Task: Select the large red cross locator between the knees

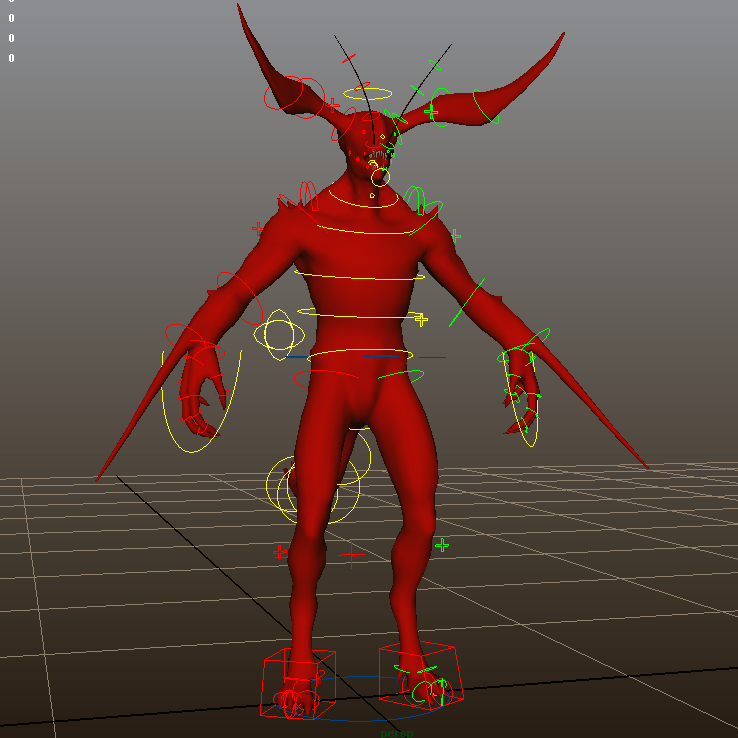Action: point(351,554)
